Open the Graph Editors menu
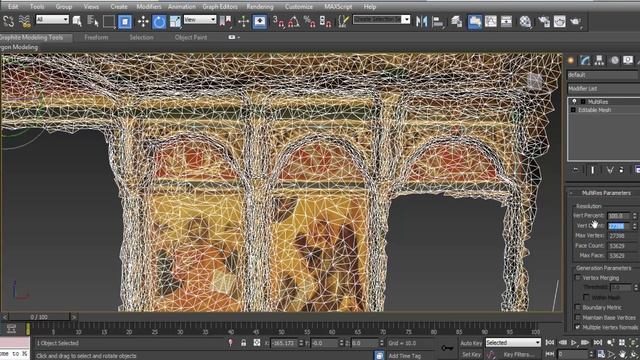640x360 pixels. pyautogui.click(x=220, y=7)
